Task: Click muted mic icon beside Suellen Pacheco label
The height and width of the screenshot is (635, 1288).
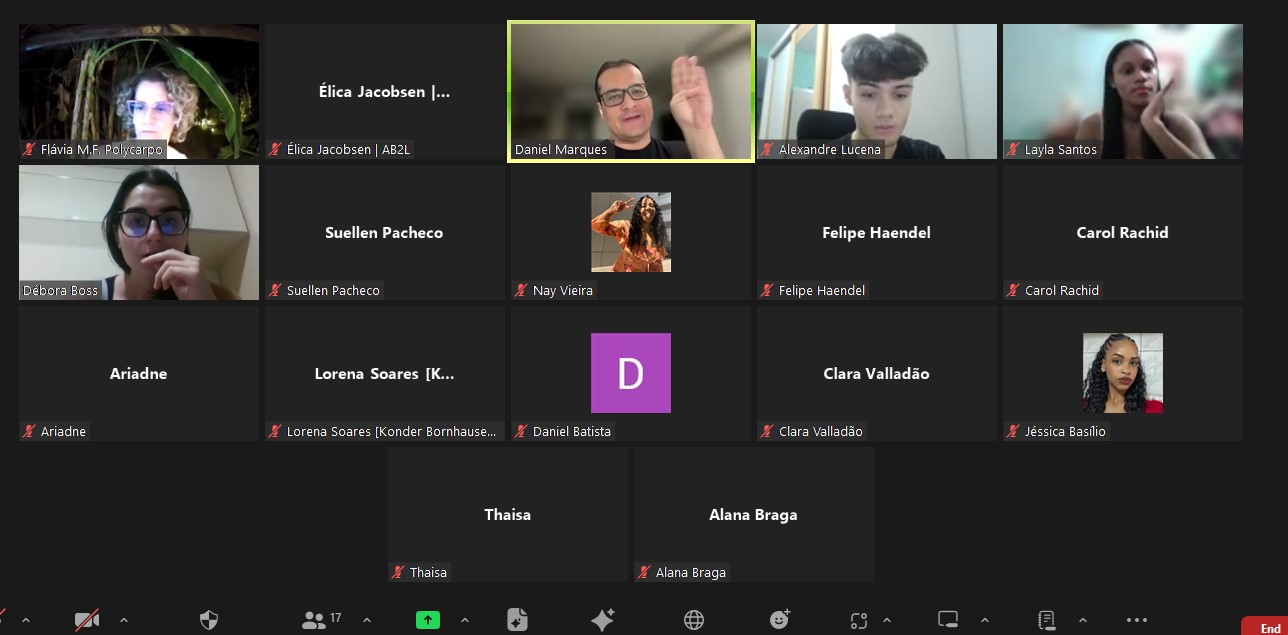Action: [x=275, y=291]
